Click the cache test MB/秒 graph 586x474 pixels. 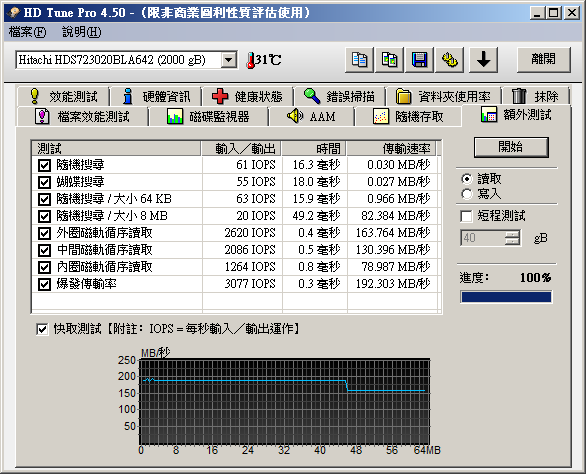click(284, 401)
